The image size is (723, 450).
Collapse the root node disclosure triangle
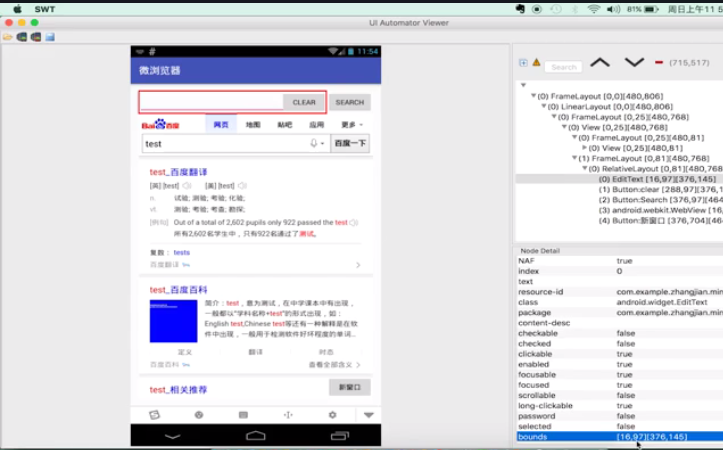(523, 85)
